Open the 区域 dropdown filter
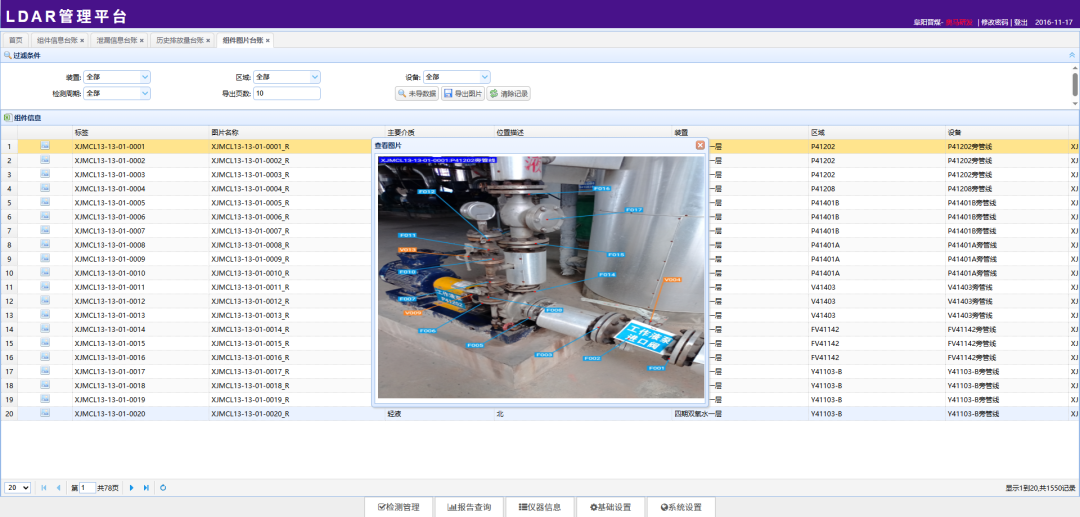The image size is (1080, 517). pyautogui.click(x=315, y=77)
